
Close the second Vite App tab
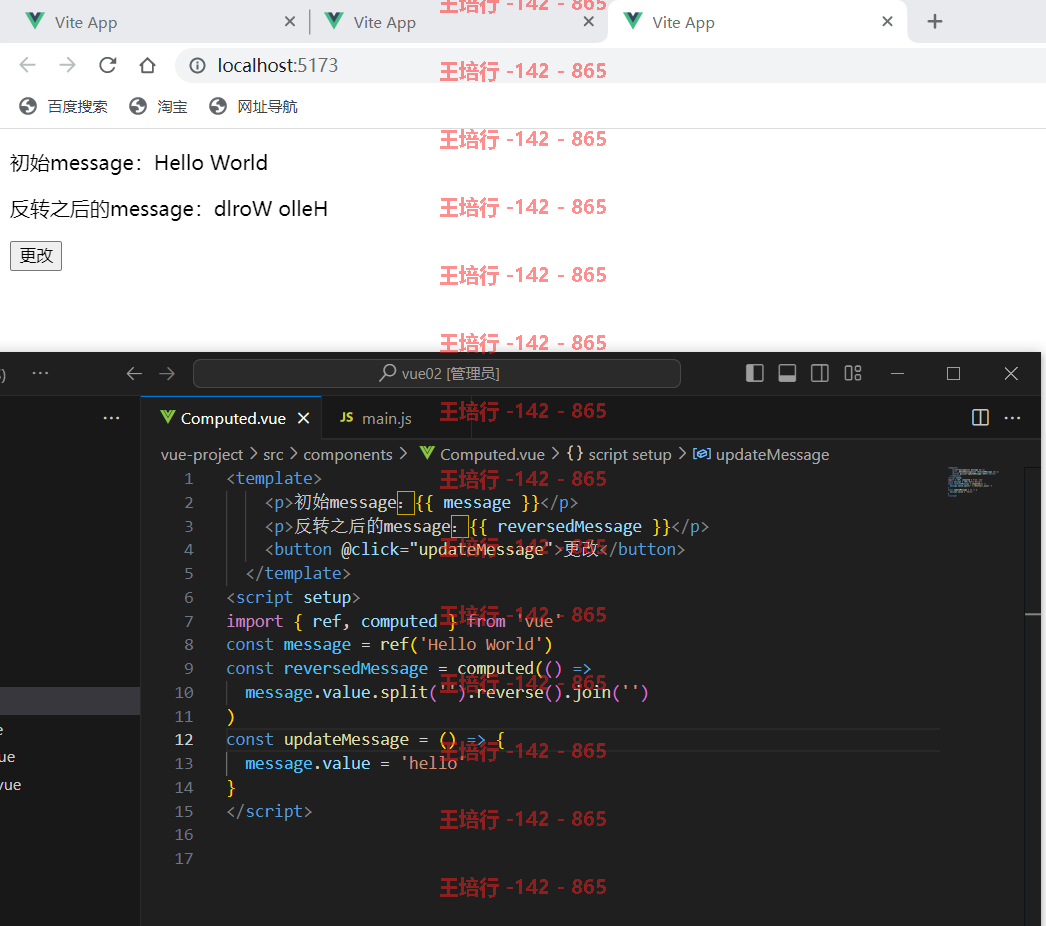click(588, 21)
